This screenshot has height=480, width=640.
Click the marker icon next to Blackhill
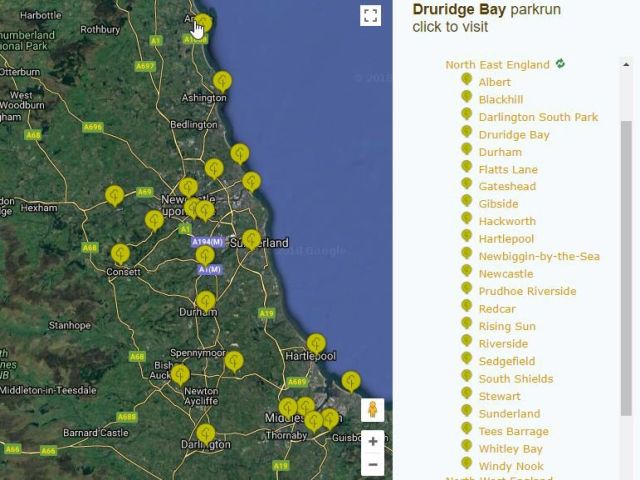click(467, 97)
